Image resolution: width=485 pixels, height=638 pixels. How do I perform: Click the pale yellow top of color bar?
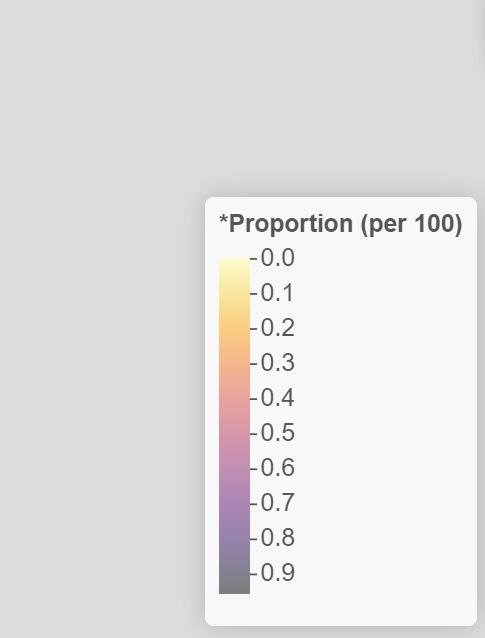(234, 267)
